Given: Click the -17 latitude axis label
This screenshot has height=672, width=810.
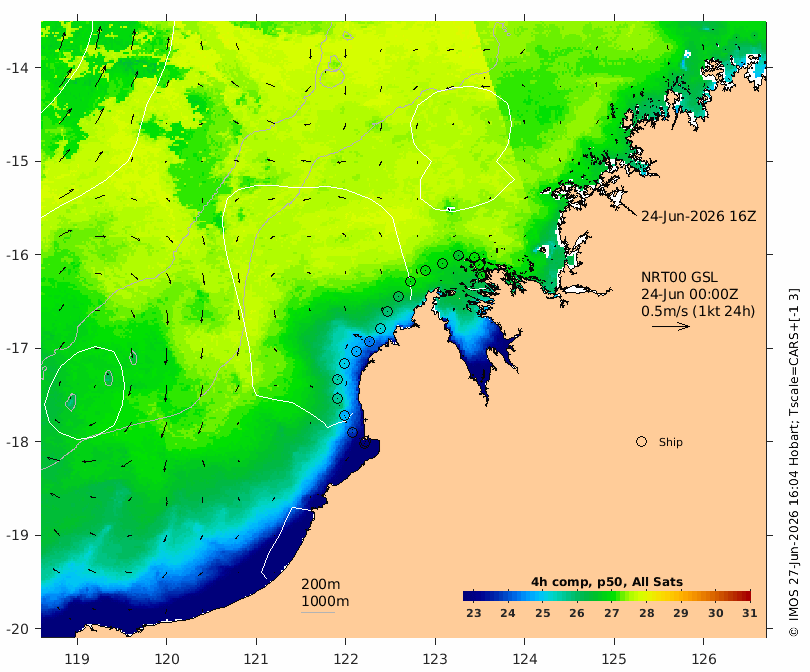Looking at the screenshot, I should click(17, 348).
